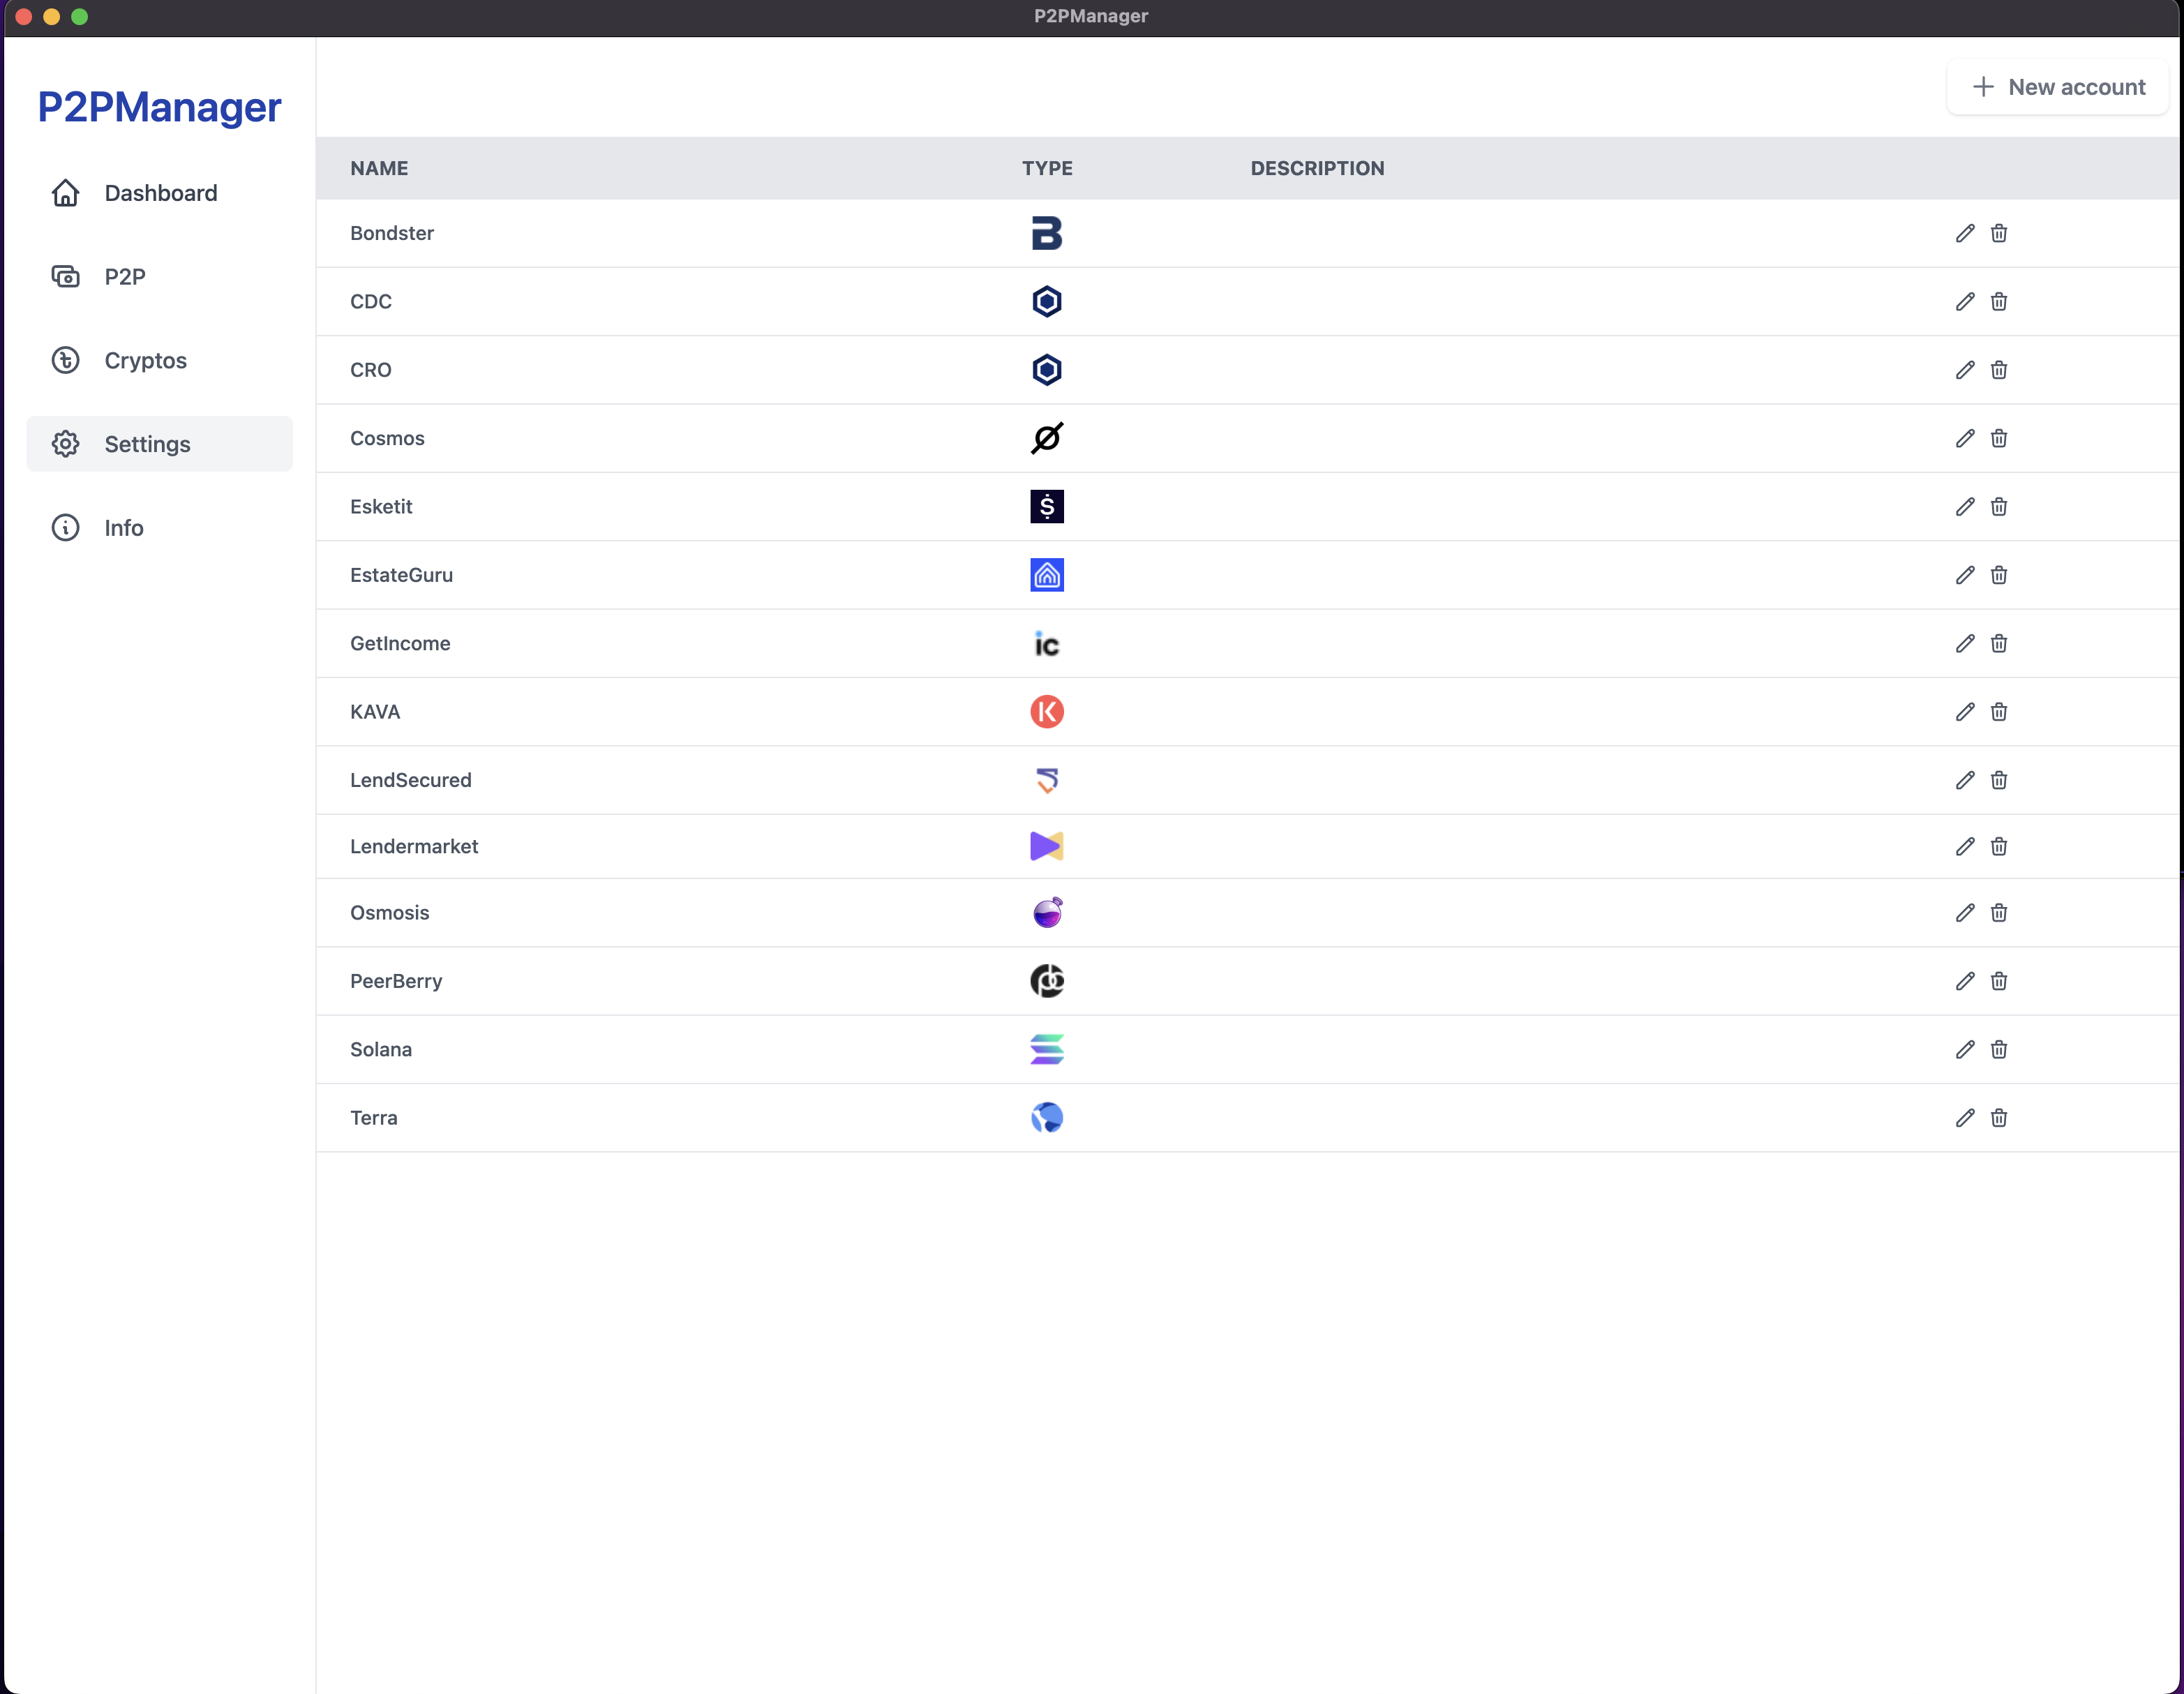The width and height of the screenshot is (2184, 1694).
Task: Click the edit pencil for Bondster
Action: click(1964, 233)
